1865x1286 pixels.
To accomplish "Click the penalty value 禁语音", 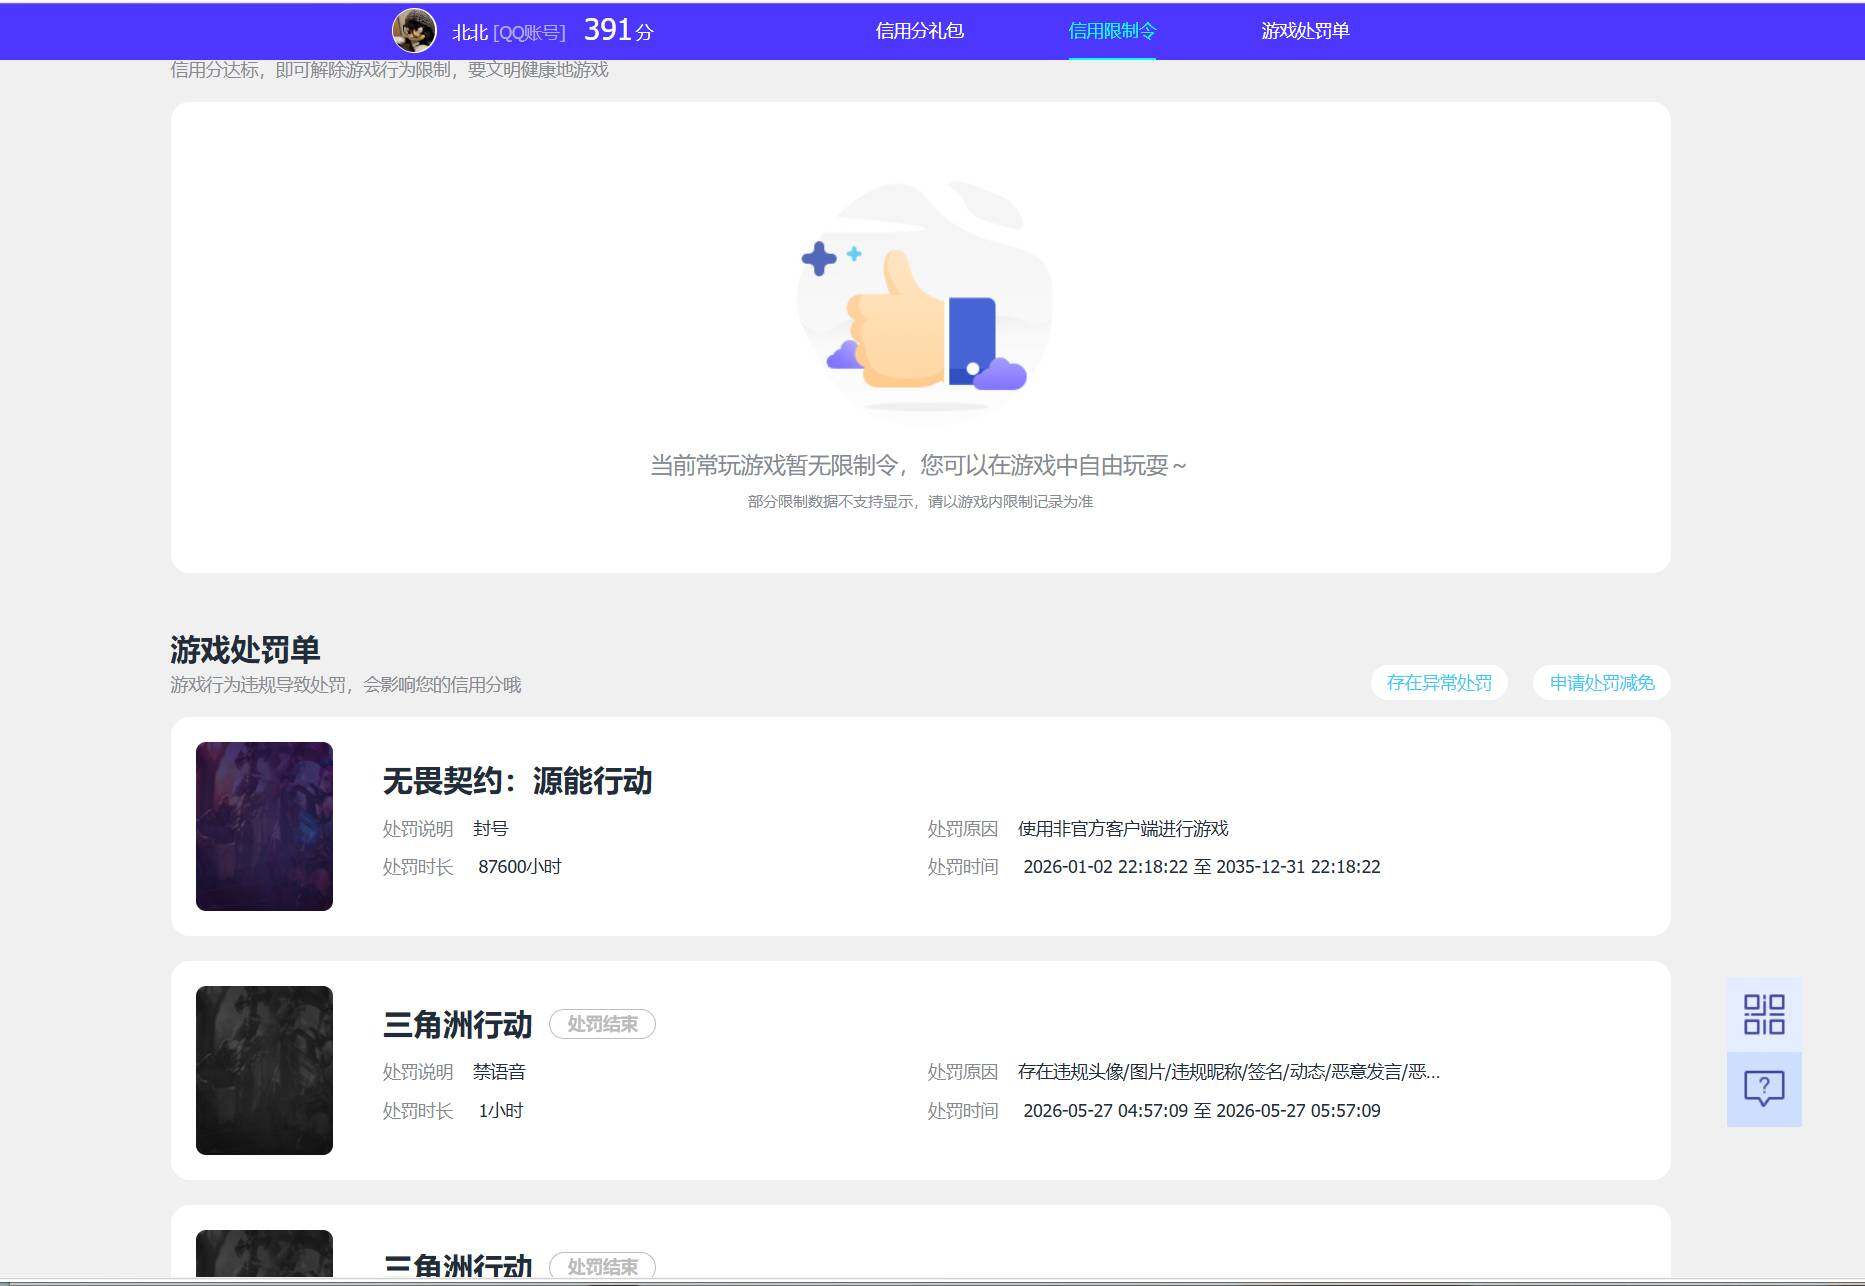I will [499, 1072].
